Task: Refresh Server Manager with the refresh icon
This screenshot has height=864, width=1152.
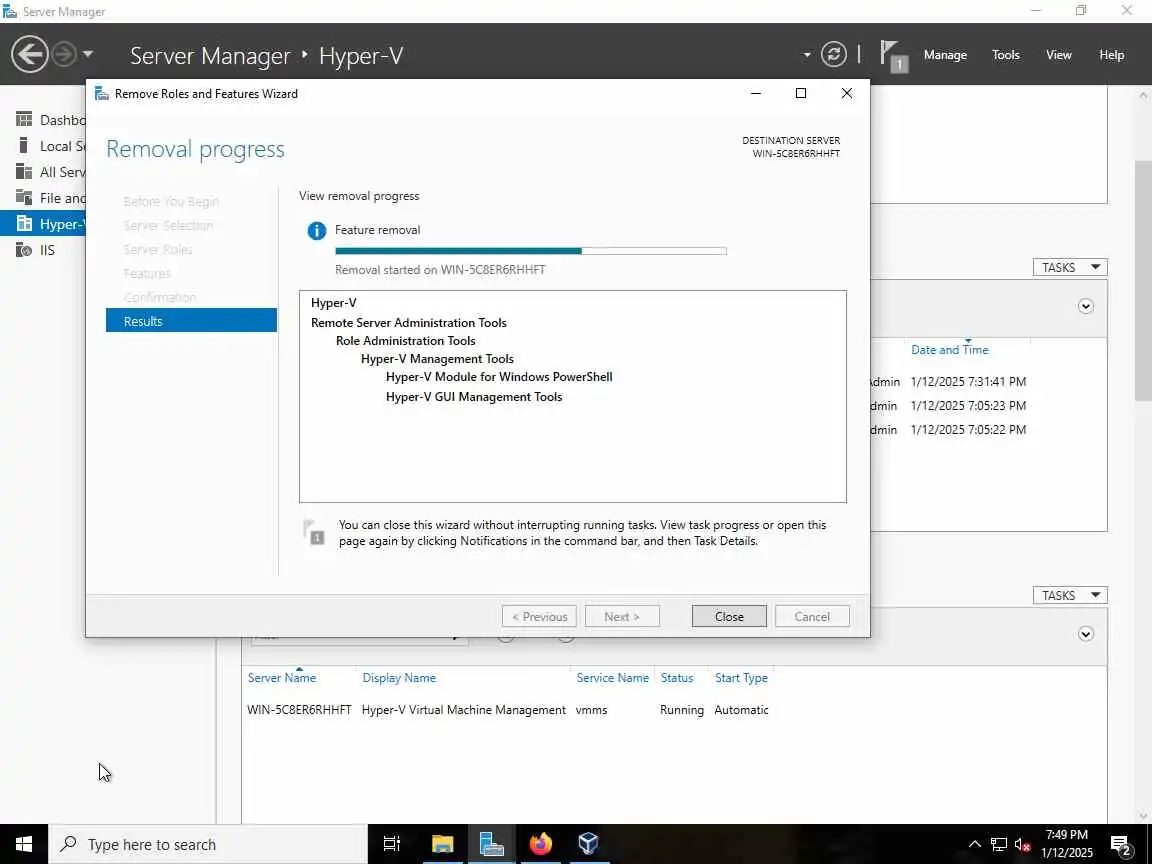Action: [x=833, y=54]
